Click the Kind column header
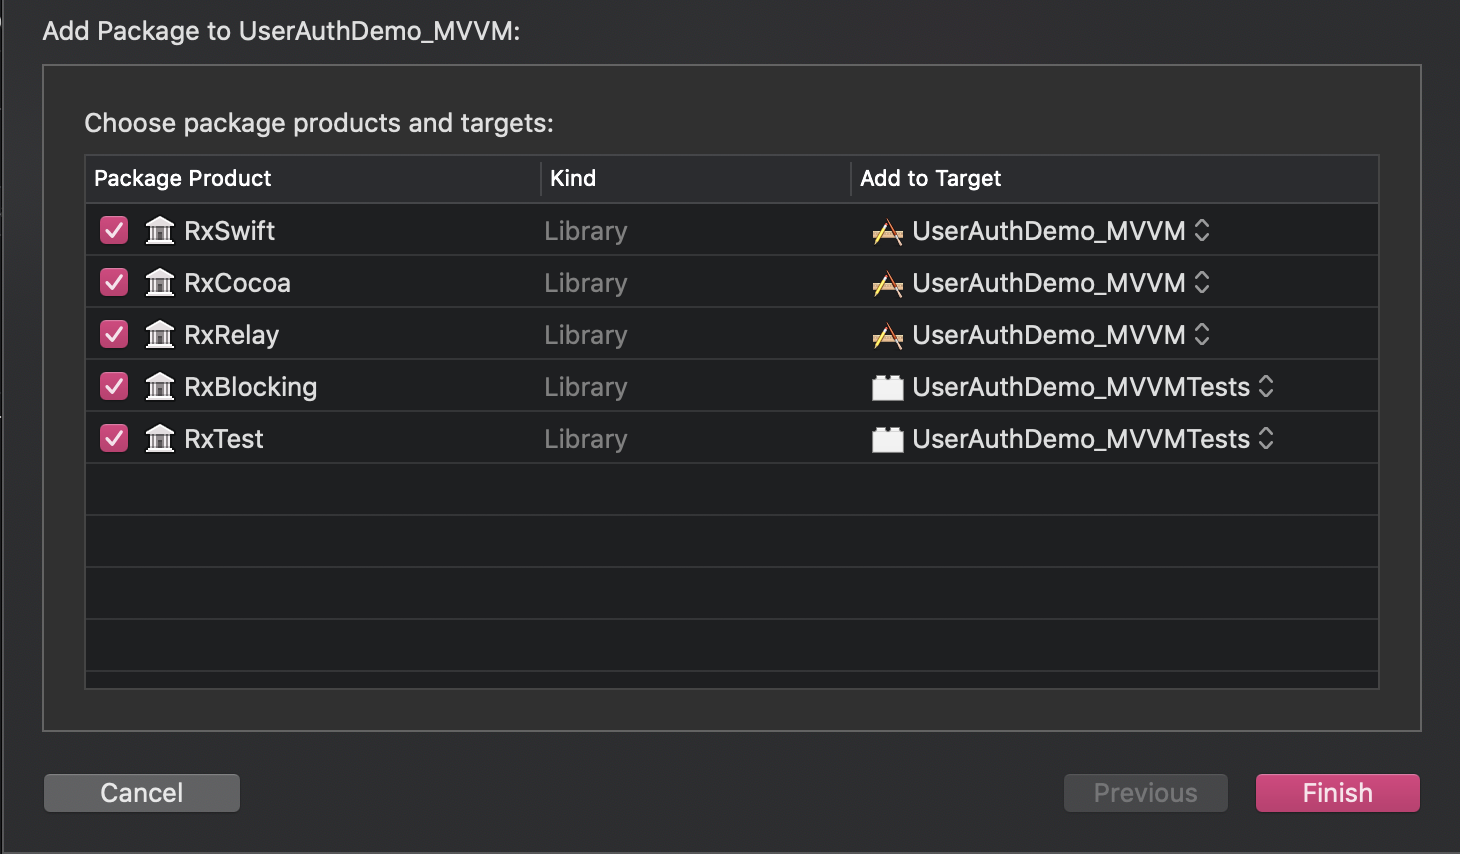 click(x=696, y=179)
